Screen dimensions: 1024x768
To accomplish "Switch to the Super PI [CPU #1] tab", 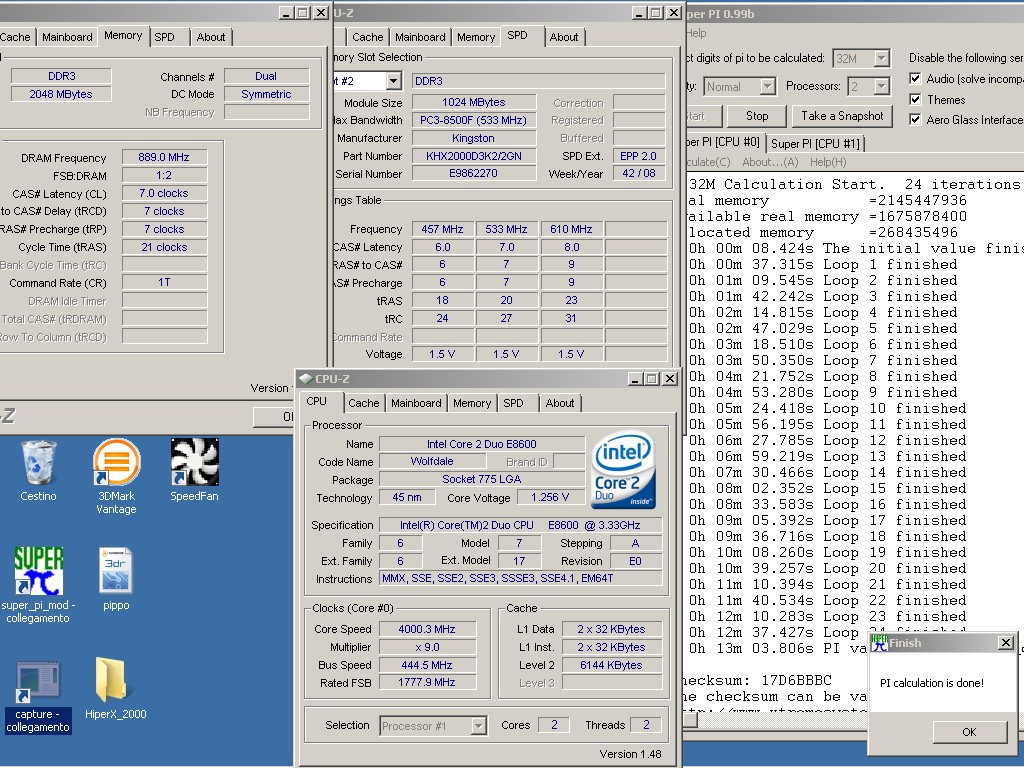I will click(x=815, y=144).
